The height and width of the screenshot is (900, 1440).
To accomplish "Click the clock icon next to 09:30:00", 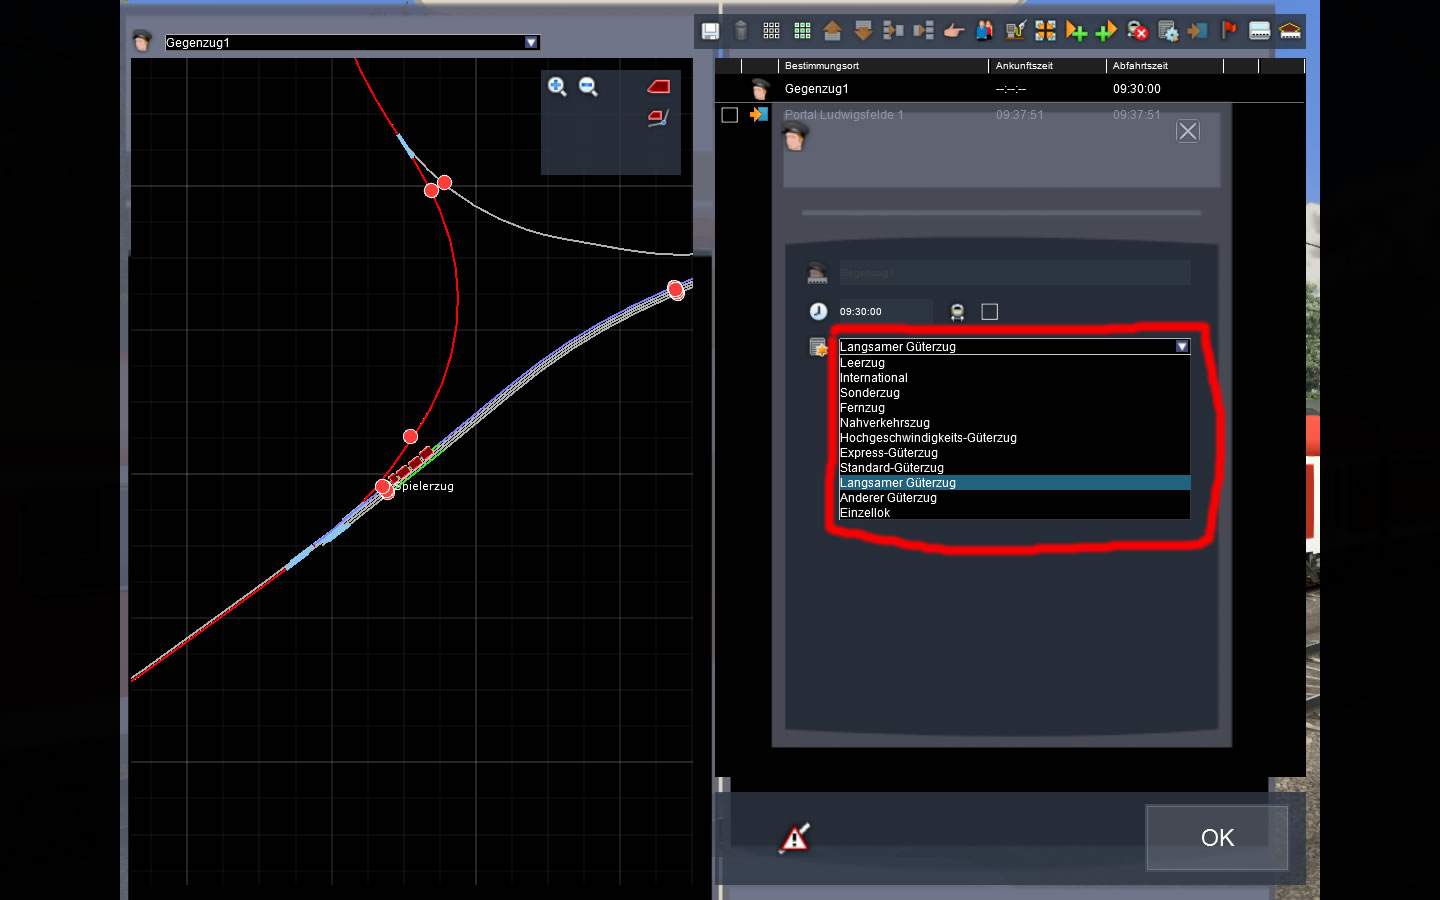I will click(818, 311).
